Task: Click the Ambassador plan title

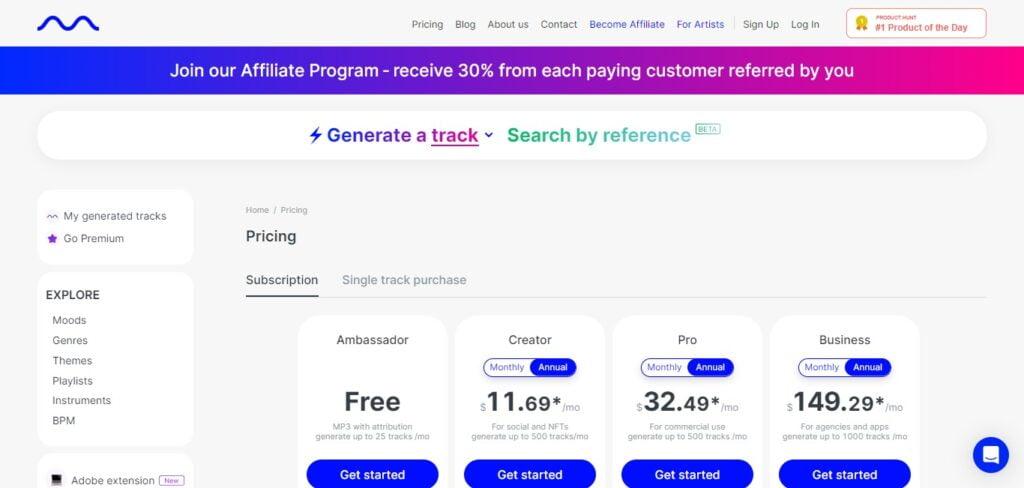Action: [372, 340]
